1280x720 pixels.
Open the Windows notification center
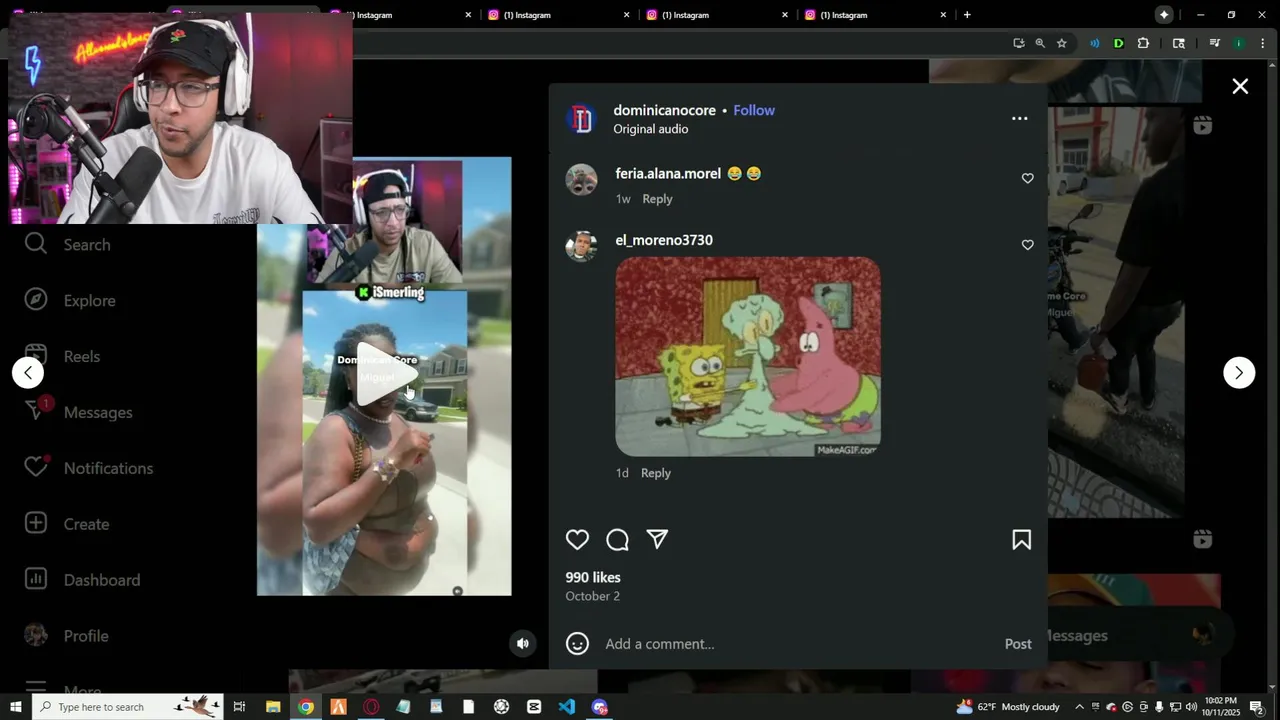pyautogui.click(x=1256, y=707)
